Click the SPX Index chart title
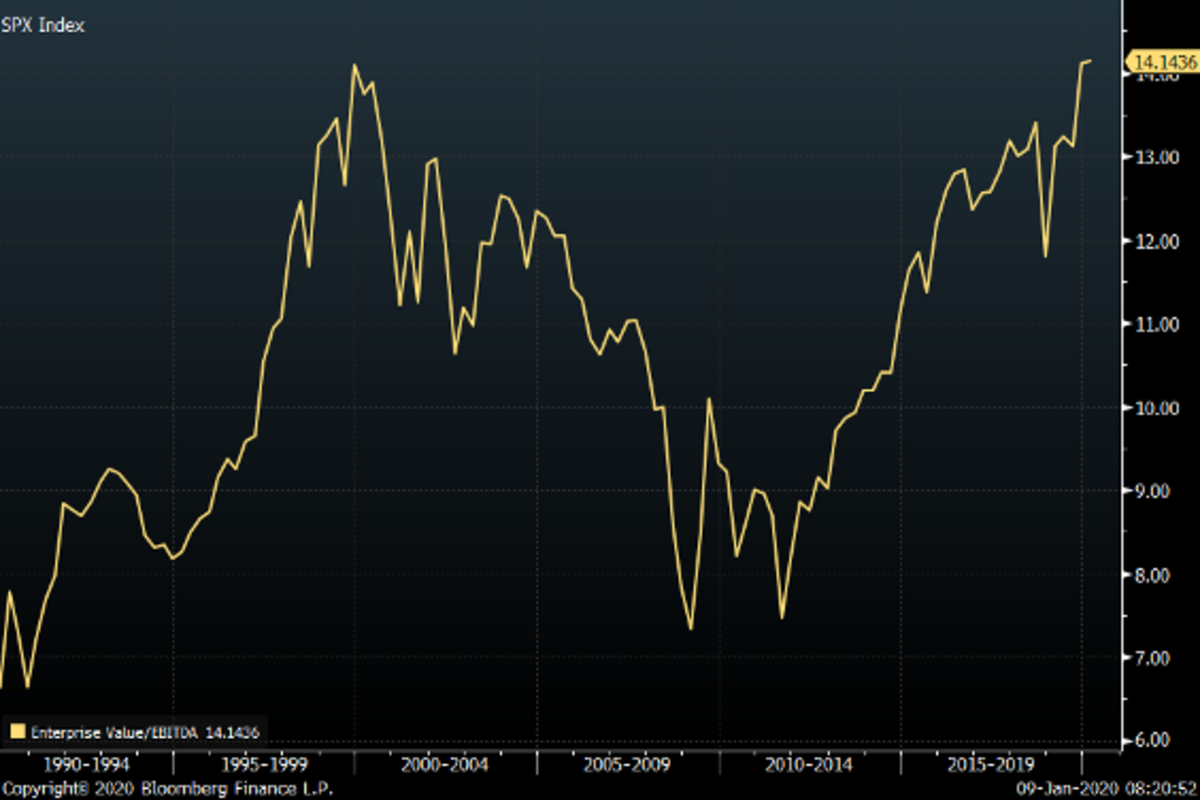 pyautogui.click(x=43, y=26)
